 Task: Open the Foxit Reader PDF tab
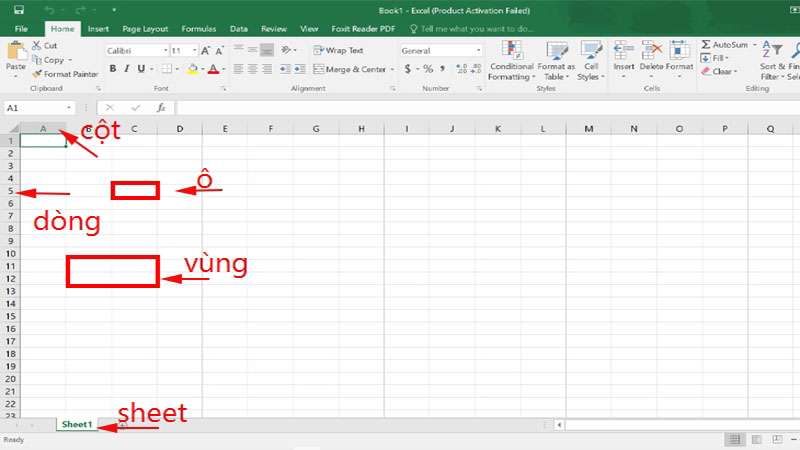363,29
